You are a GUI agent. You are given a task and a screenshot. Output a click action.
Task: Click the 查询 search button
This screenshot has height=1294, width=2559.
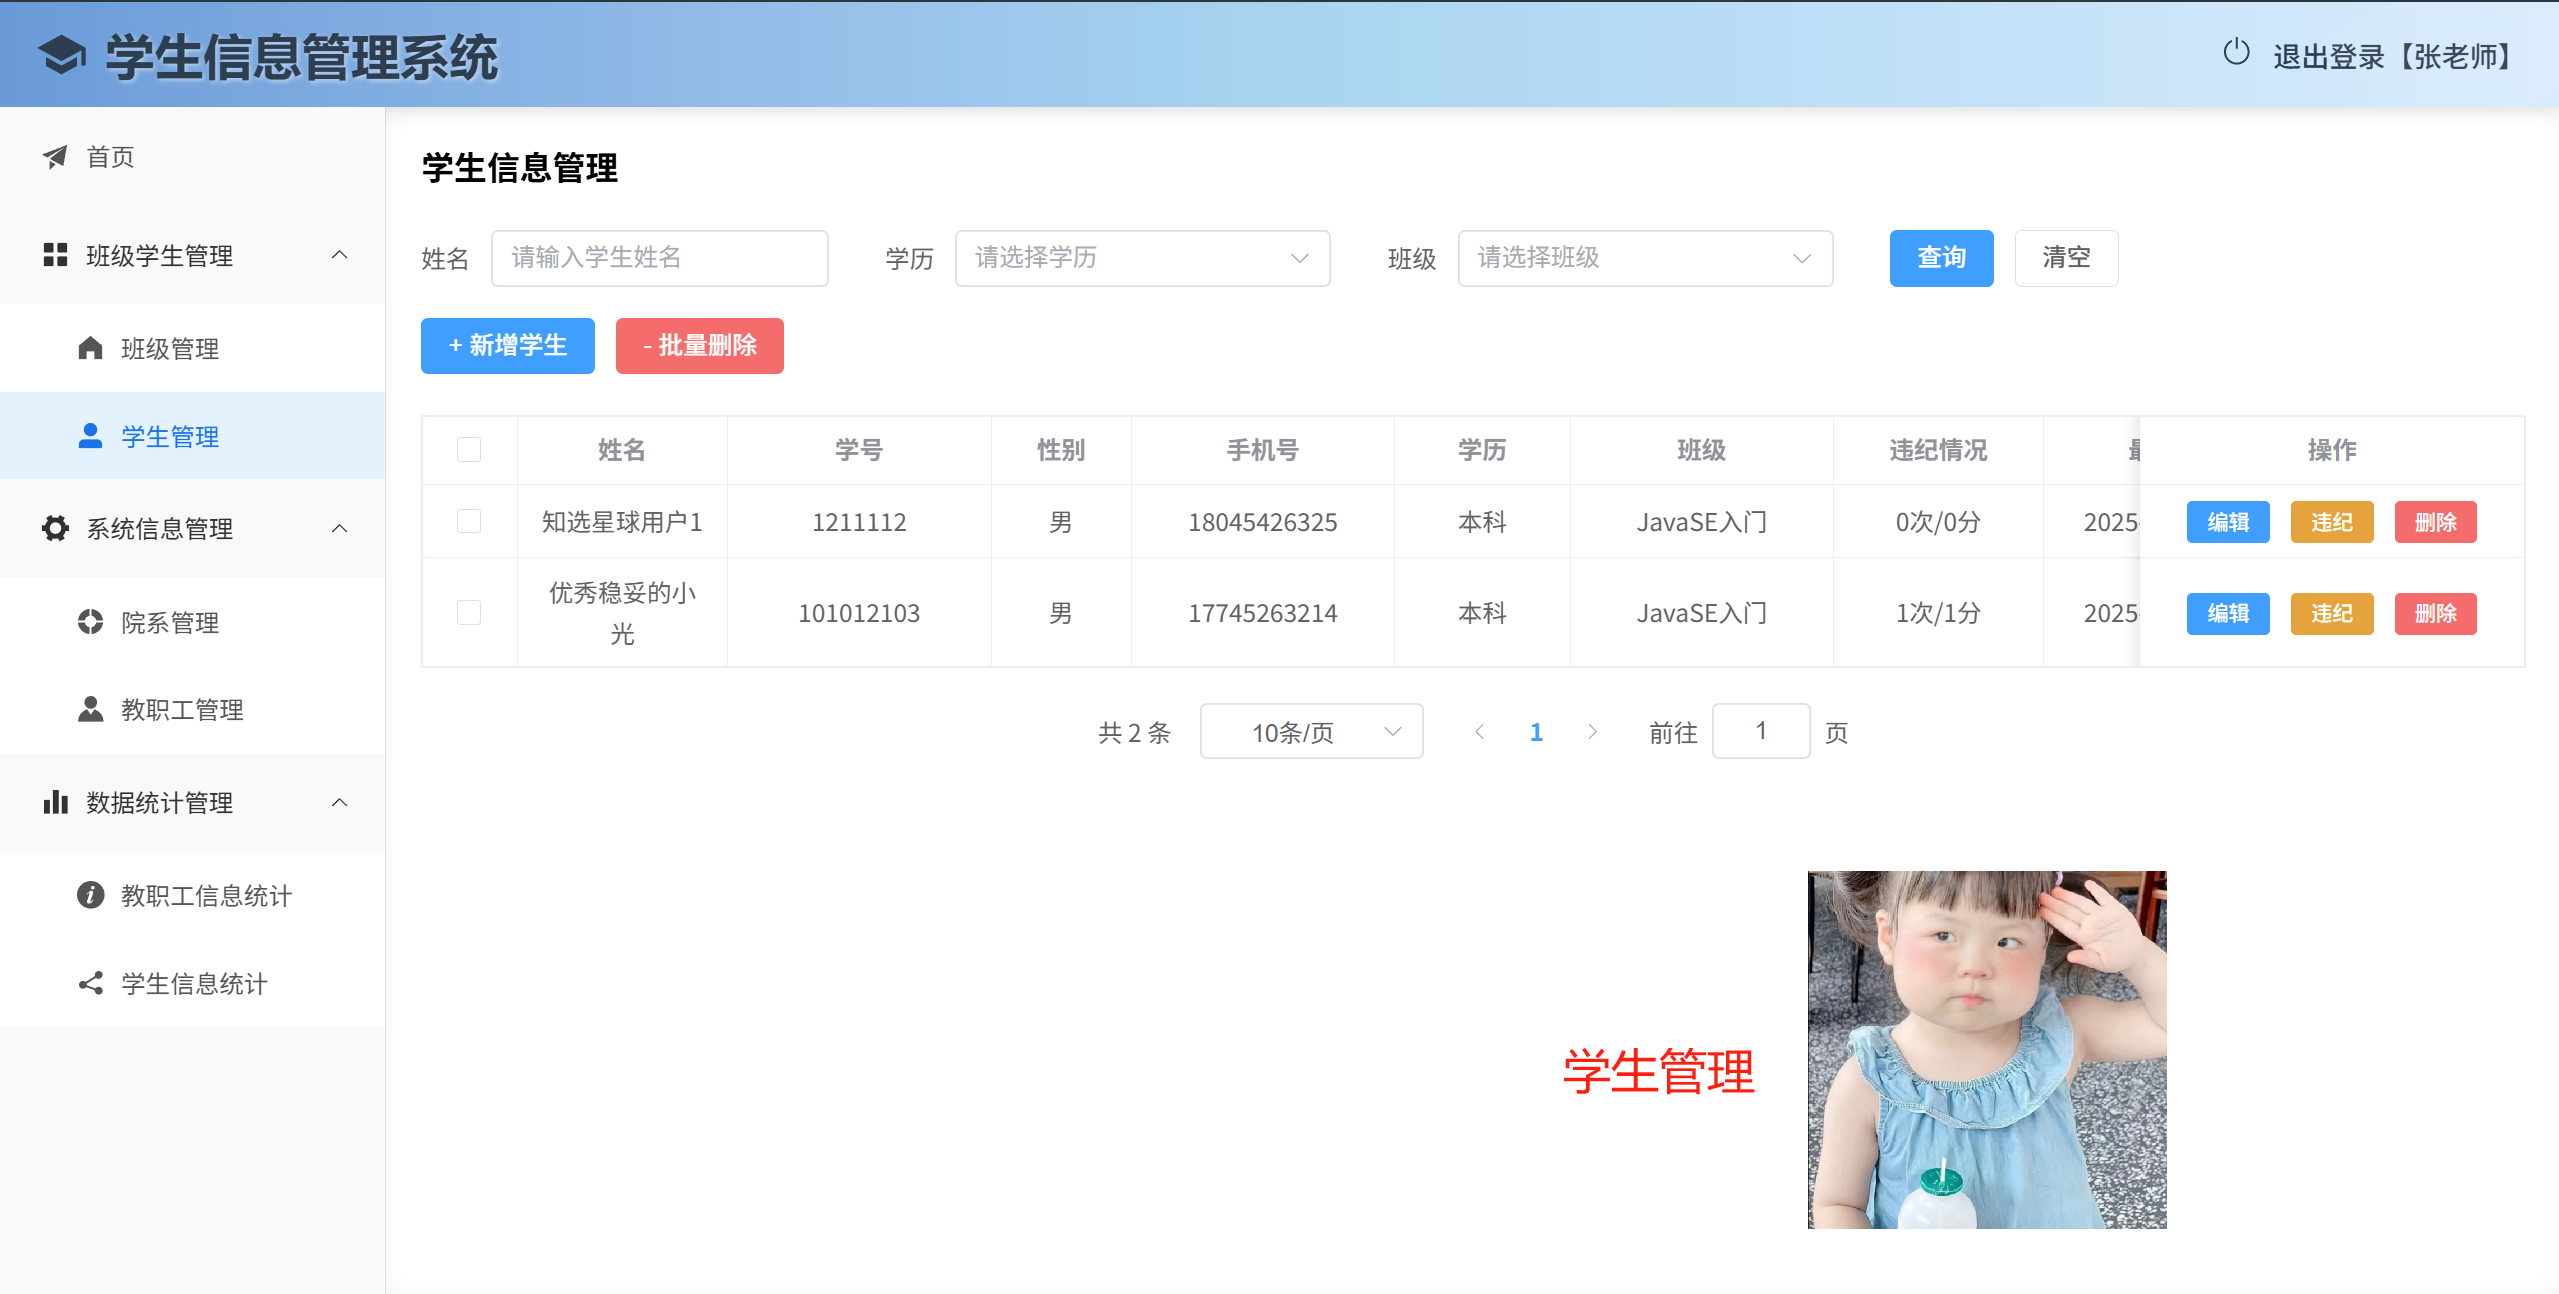tap(1940, 258)
